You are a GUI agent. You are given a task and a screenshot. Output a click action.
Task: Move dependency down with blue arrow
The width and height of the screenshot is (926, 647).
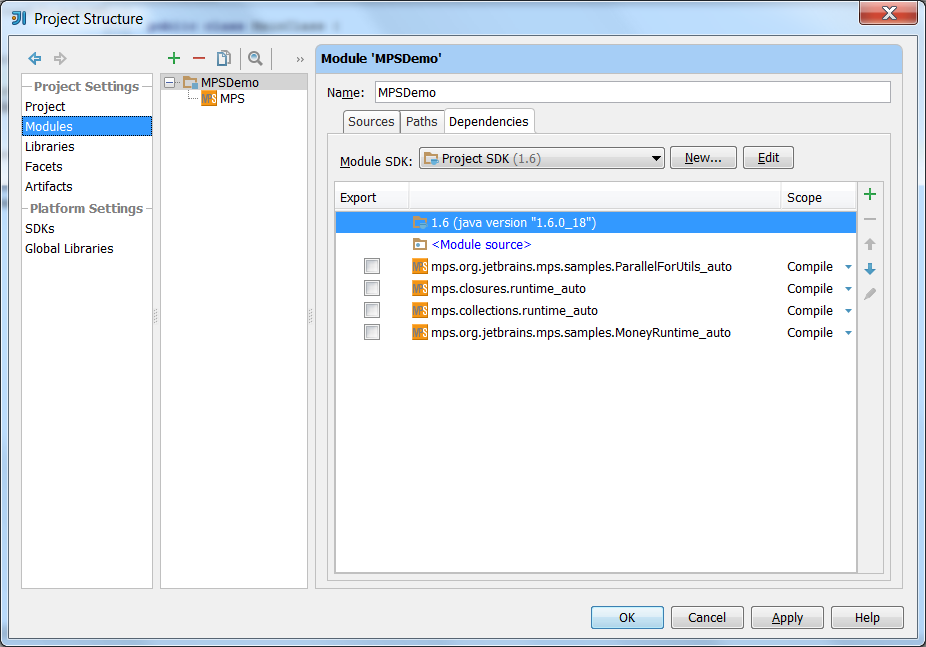(870, 269)
